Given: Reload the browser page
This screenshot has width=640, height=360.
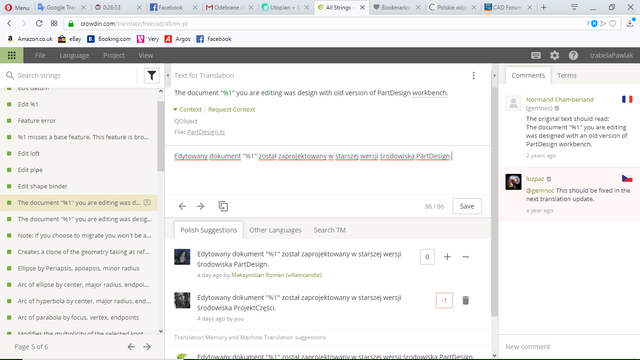Looking at the screenshot, I should 39,24.
